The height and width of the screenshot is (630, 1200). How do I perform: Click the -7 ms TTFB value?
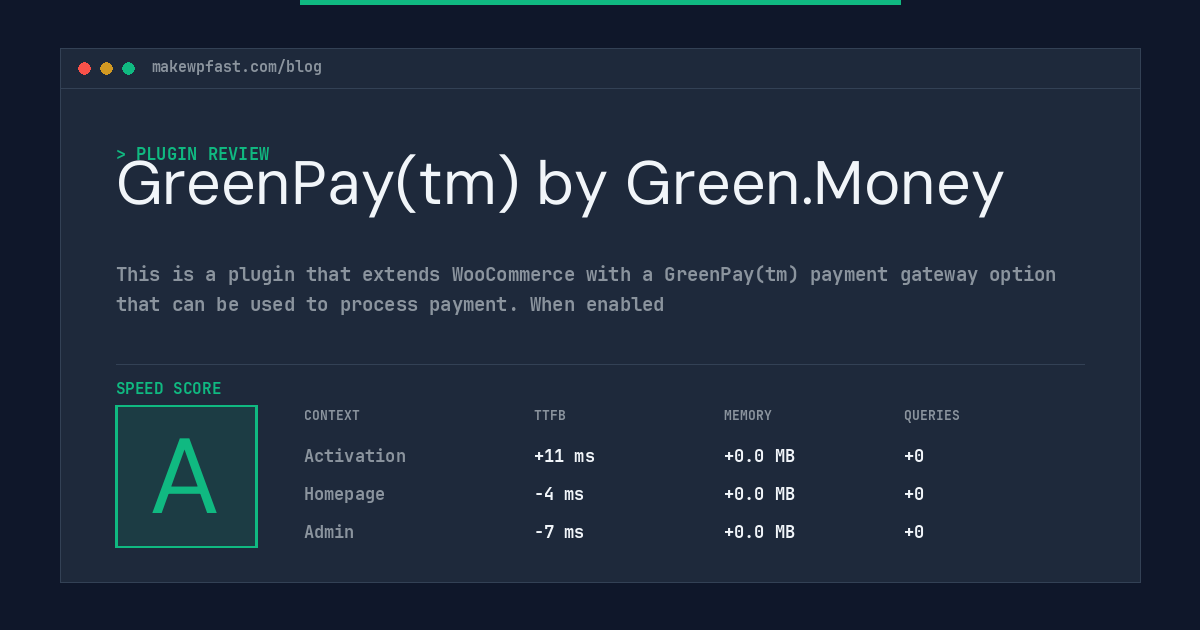(559, 532)
